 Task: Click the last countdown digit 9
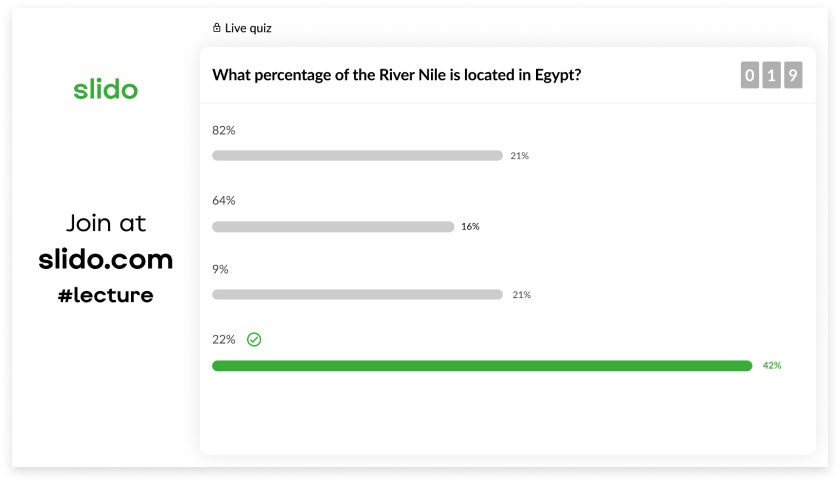(x=793, y=75)
